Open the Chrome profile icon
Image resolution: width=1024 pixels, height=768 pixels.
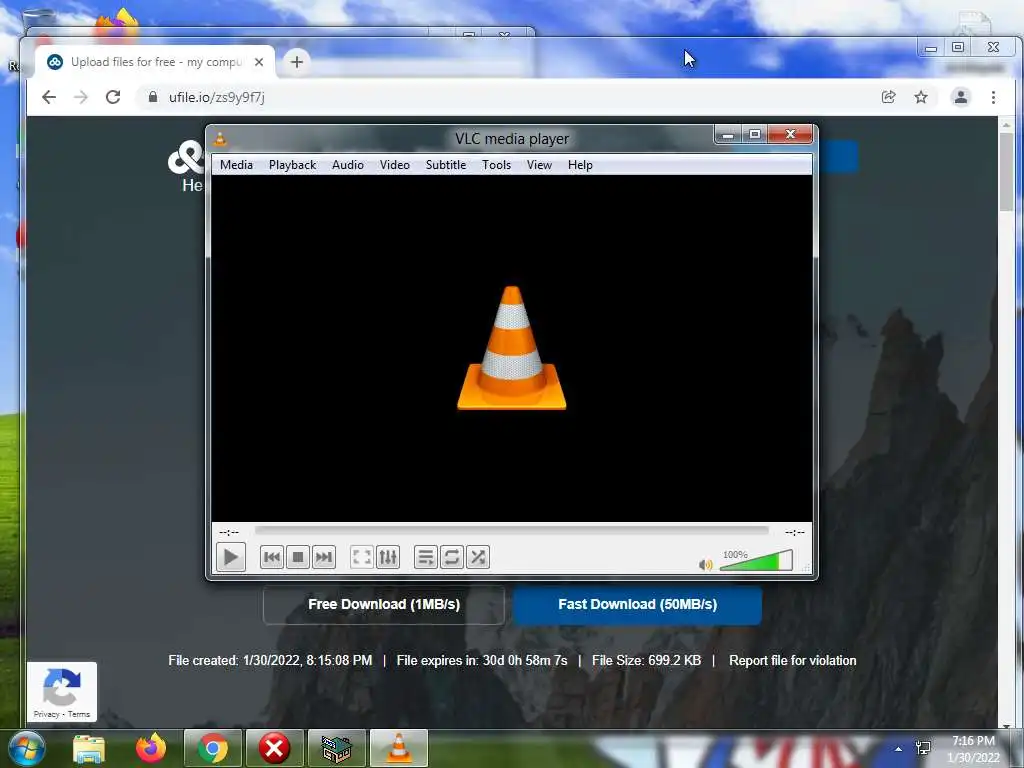[961, 97]
